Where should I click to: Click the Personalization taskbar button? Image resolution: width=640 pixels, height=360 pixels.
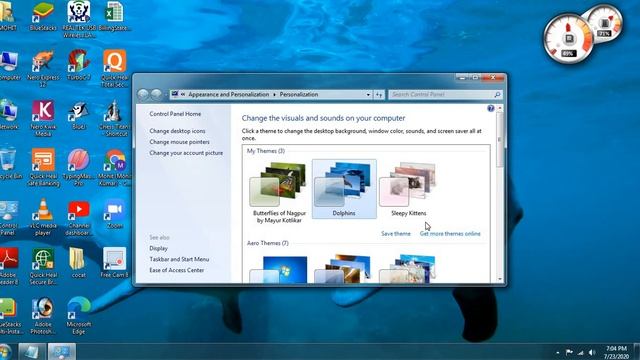coord(62,352)
